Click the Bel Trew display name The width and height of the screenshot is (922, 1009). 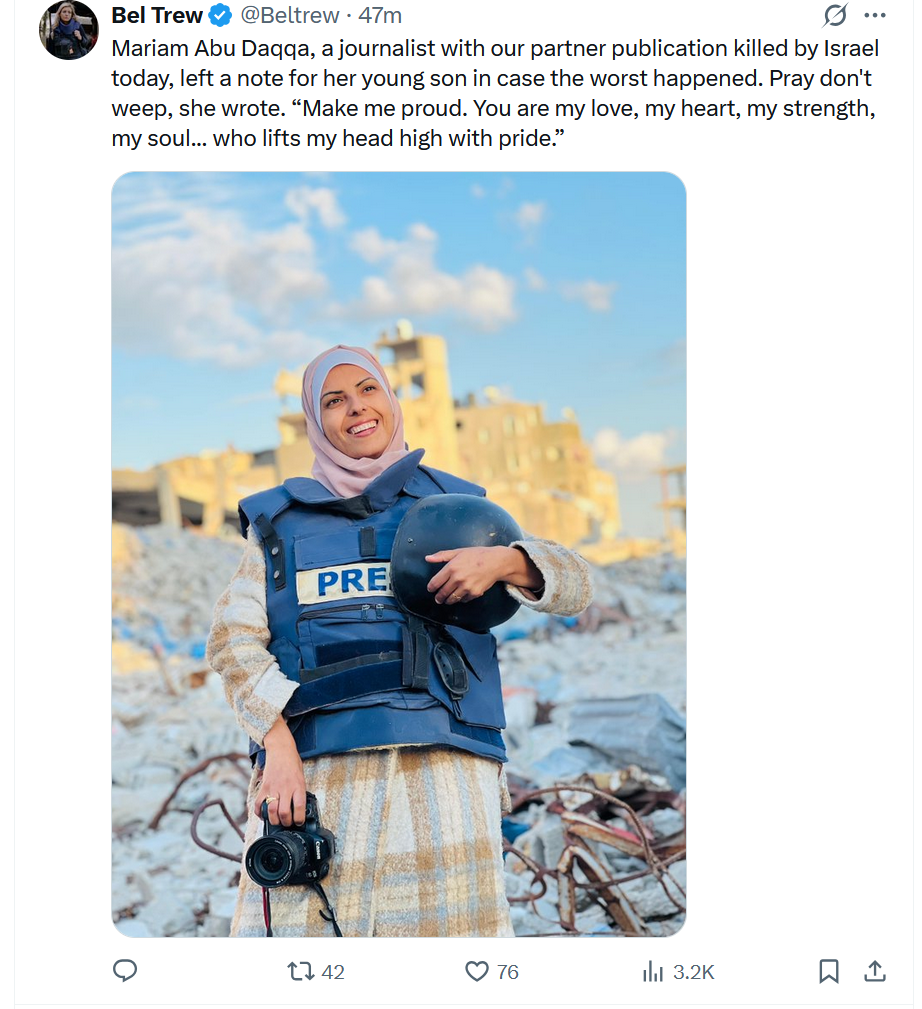[156, 15]
